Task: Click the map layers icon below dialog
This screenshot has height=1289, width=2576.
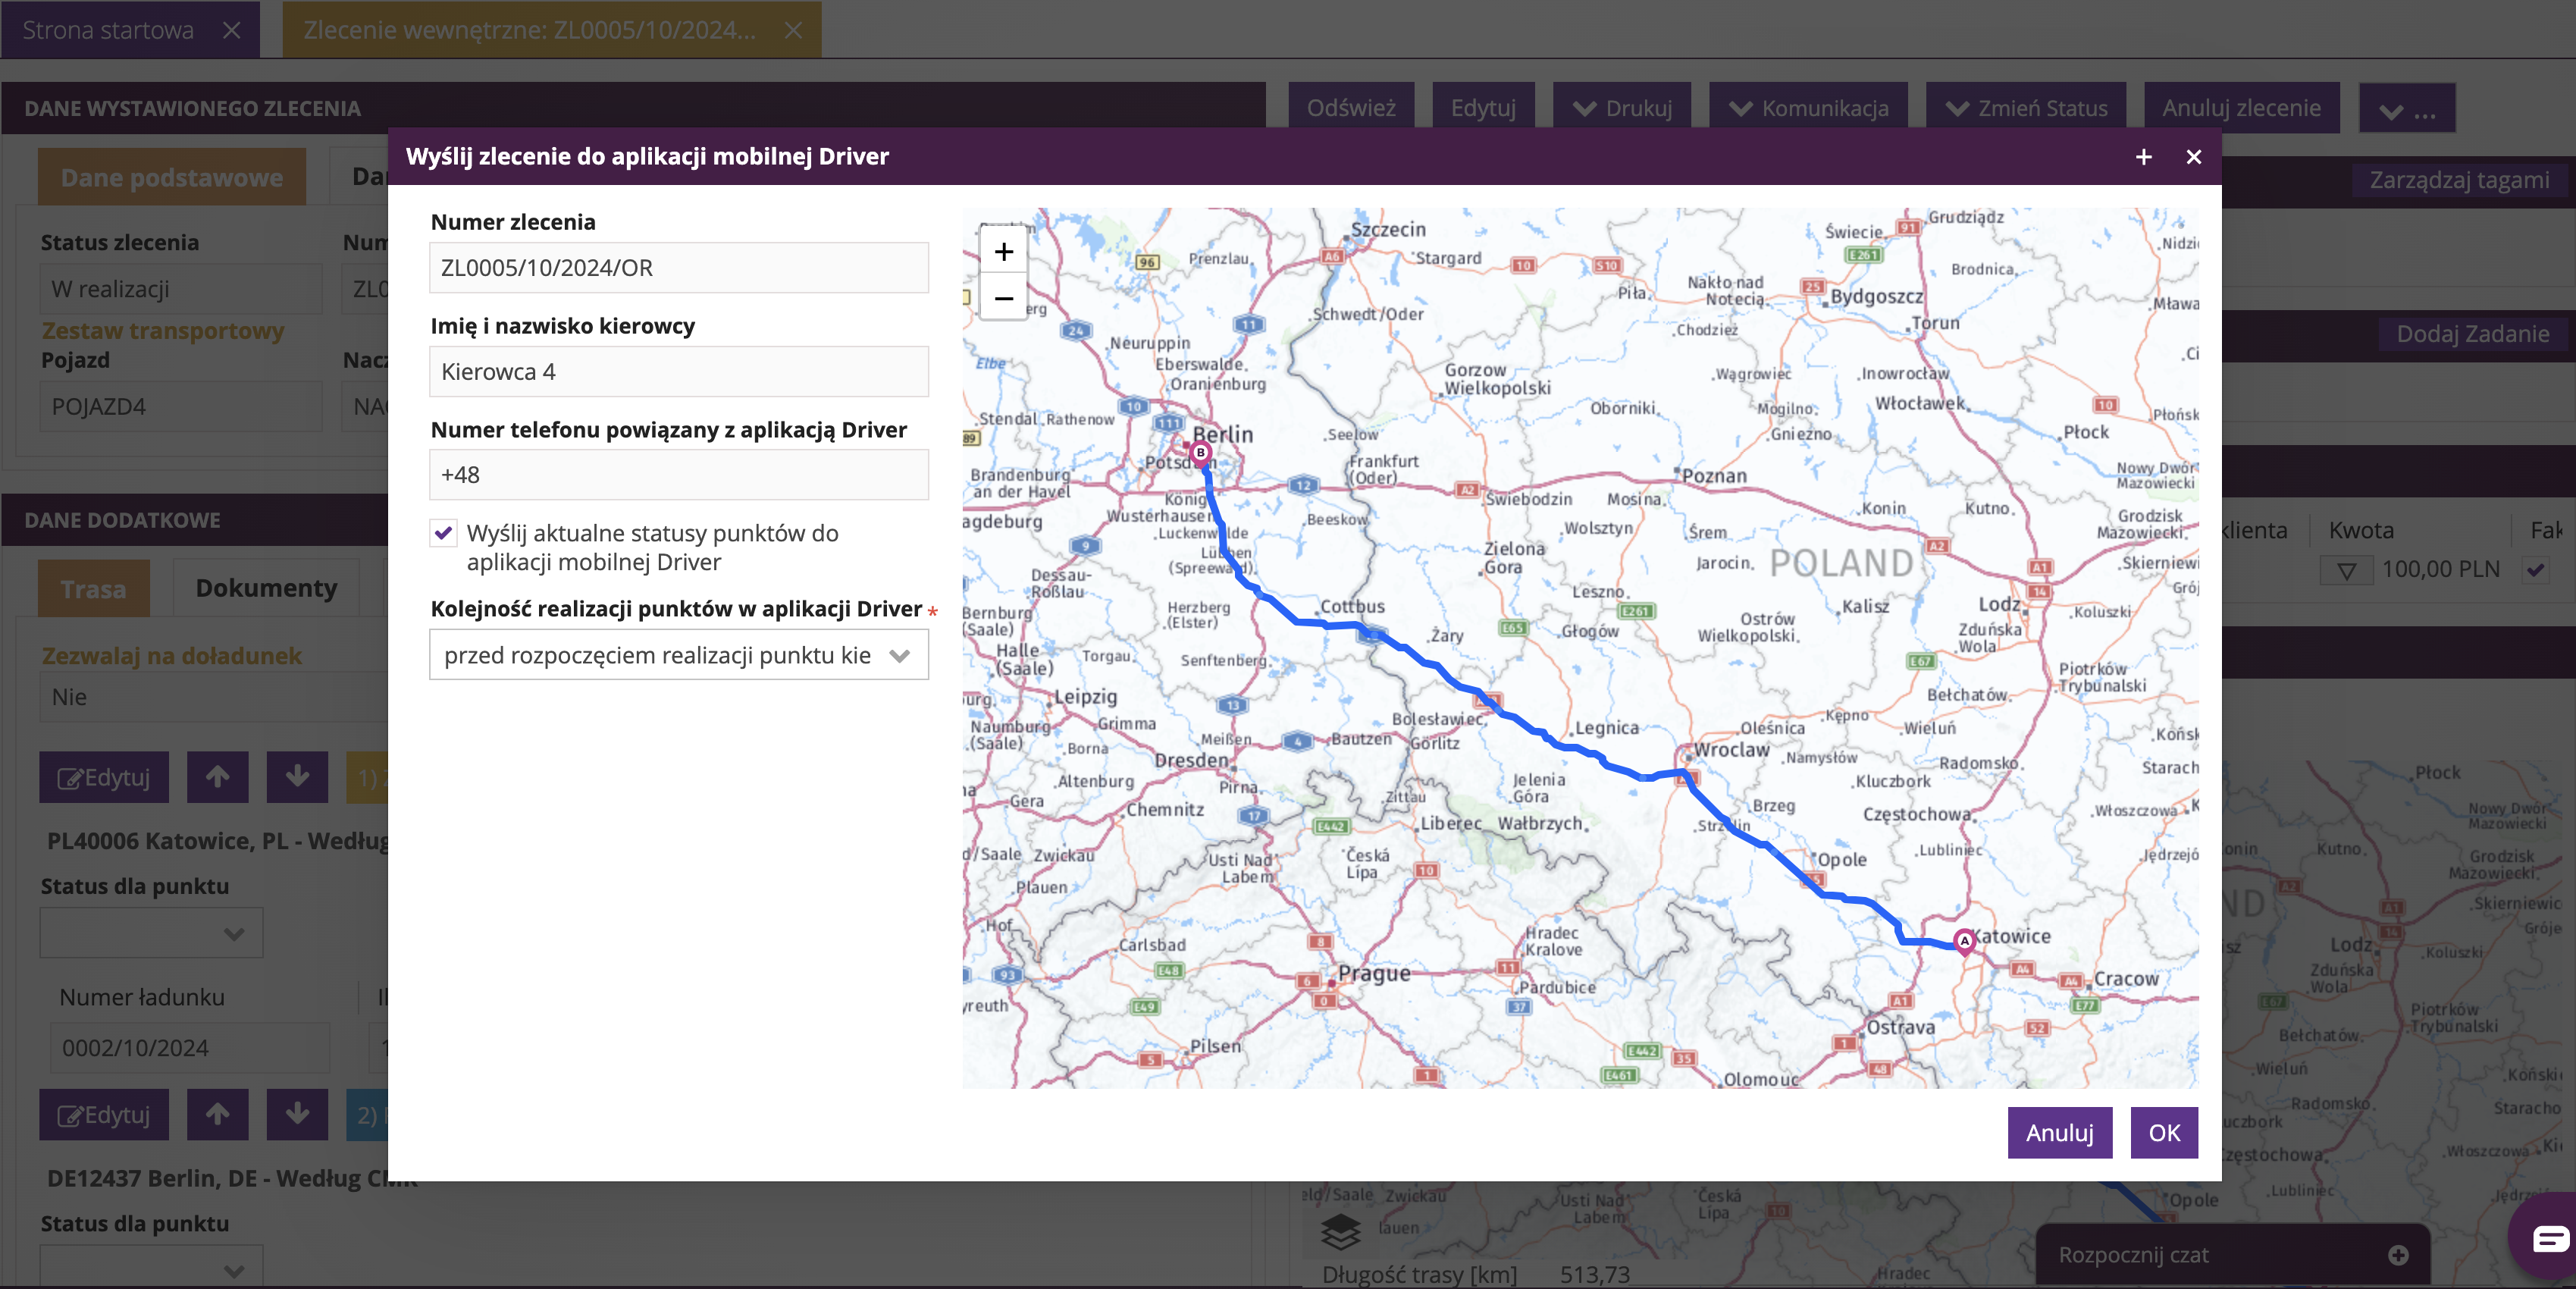Action: [x=1340, y=1231]
